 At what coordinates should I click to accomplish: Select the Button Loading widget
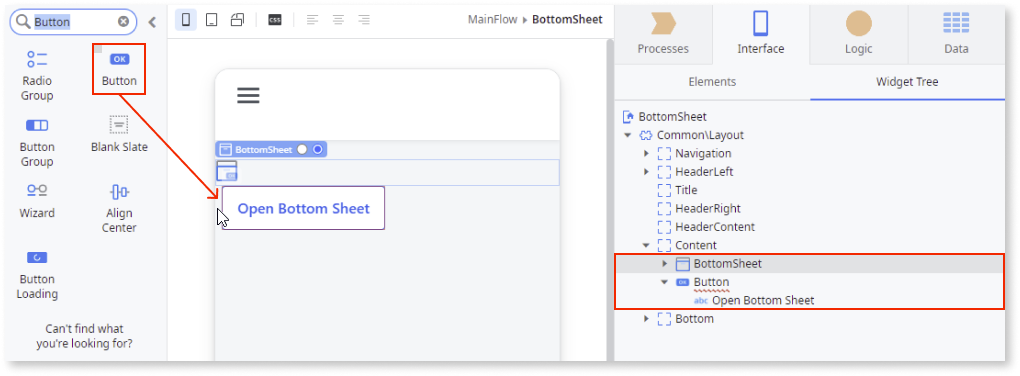coord(37,275)
